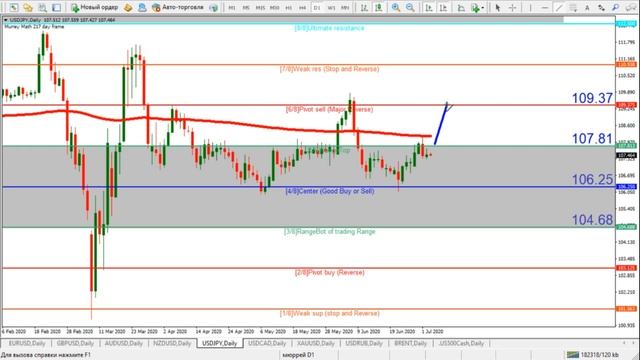Toggle chart auto-scroll icon
640x360 pixels.
pyautogui.click(x=429, y=7)
